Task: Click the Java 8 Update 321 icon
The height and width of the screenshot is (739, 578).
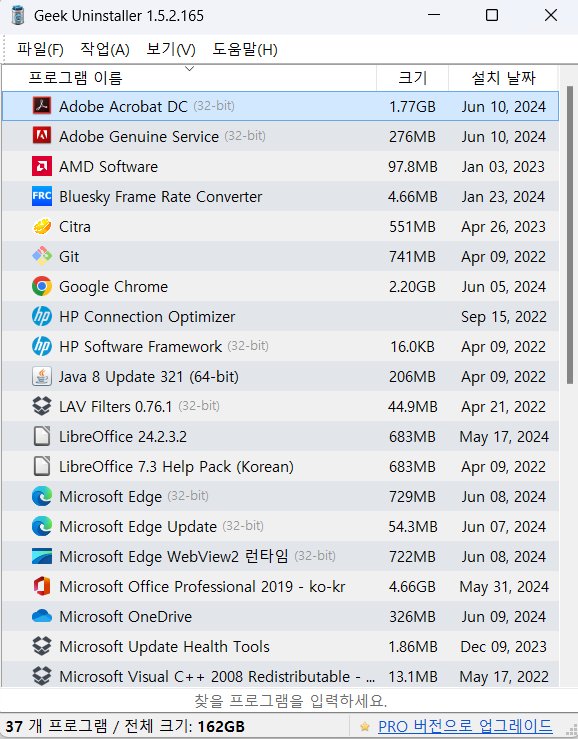Action: click(42, 377)
